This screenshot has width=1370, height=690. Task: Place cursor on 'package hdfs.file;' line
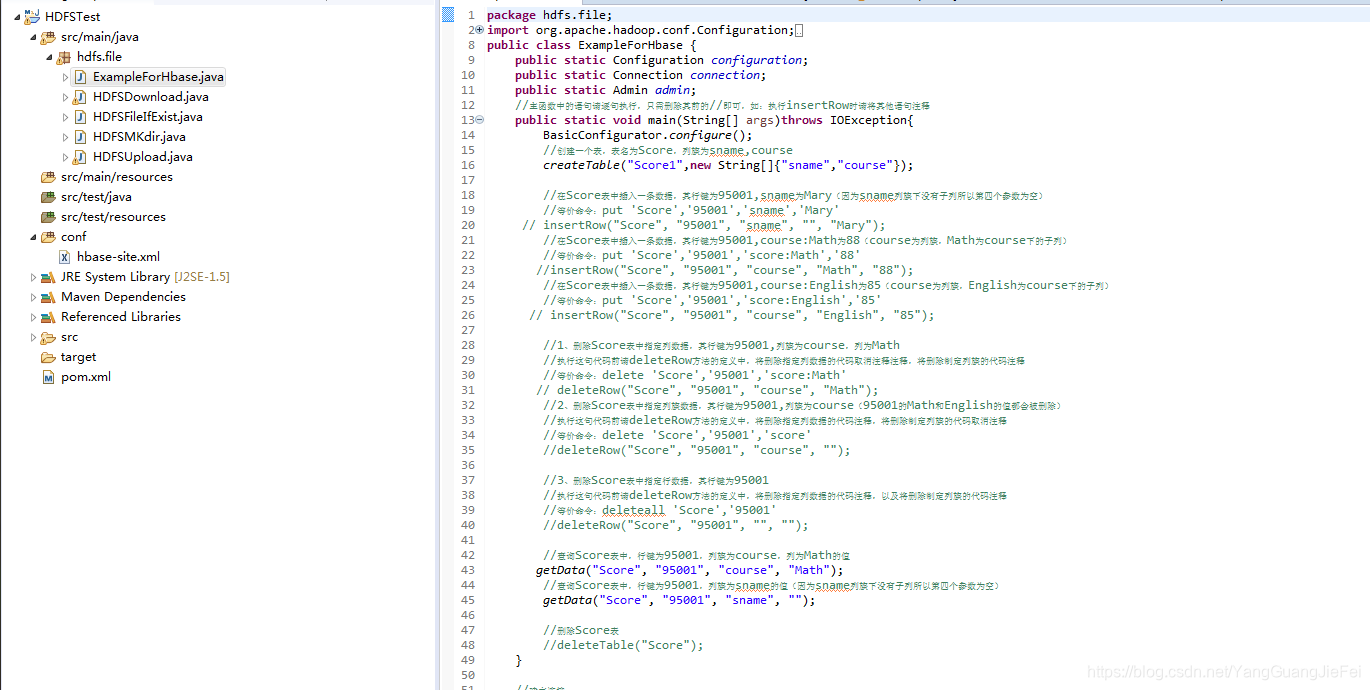tap(549, 15)
